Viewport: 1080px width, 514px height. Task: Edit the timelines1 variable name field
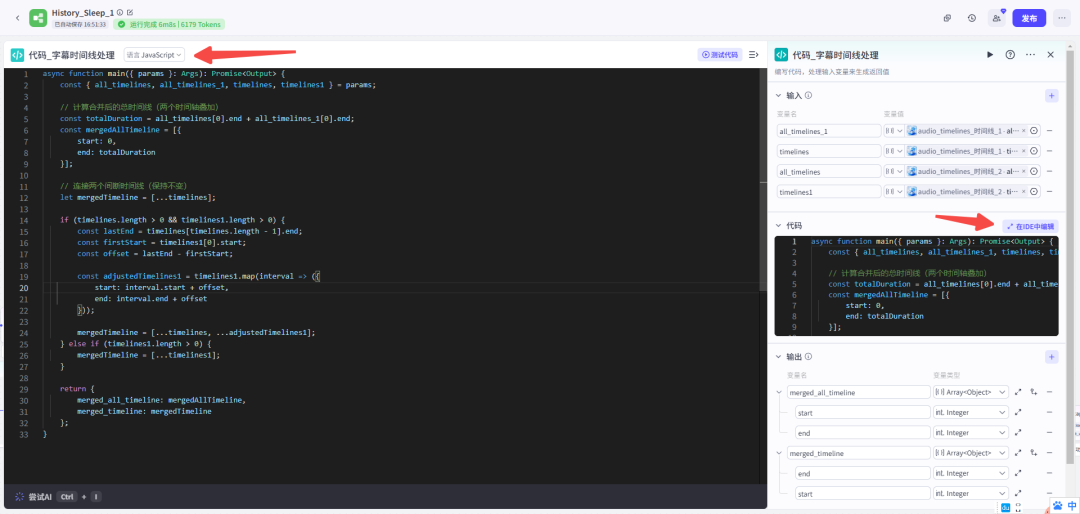pos(829,192)
